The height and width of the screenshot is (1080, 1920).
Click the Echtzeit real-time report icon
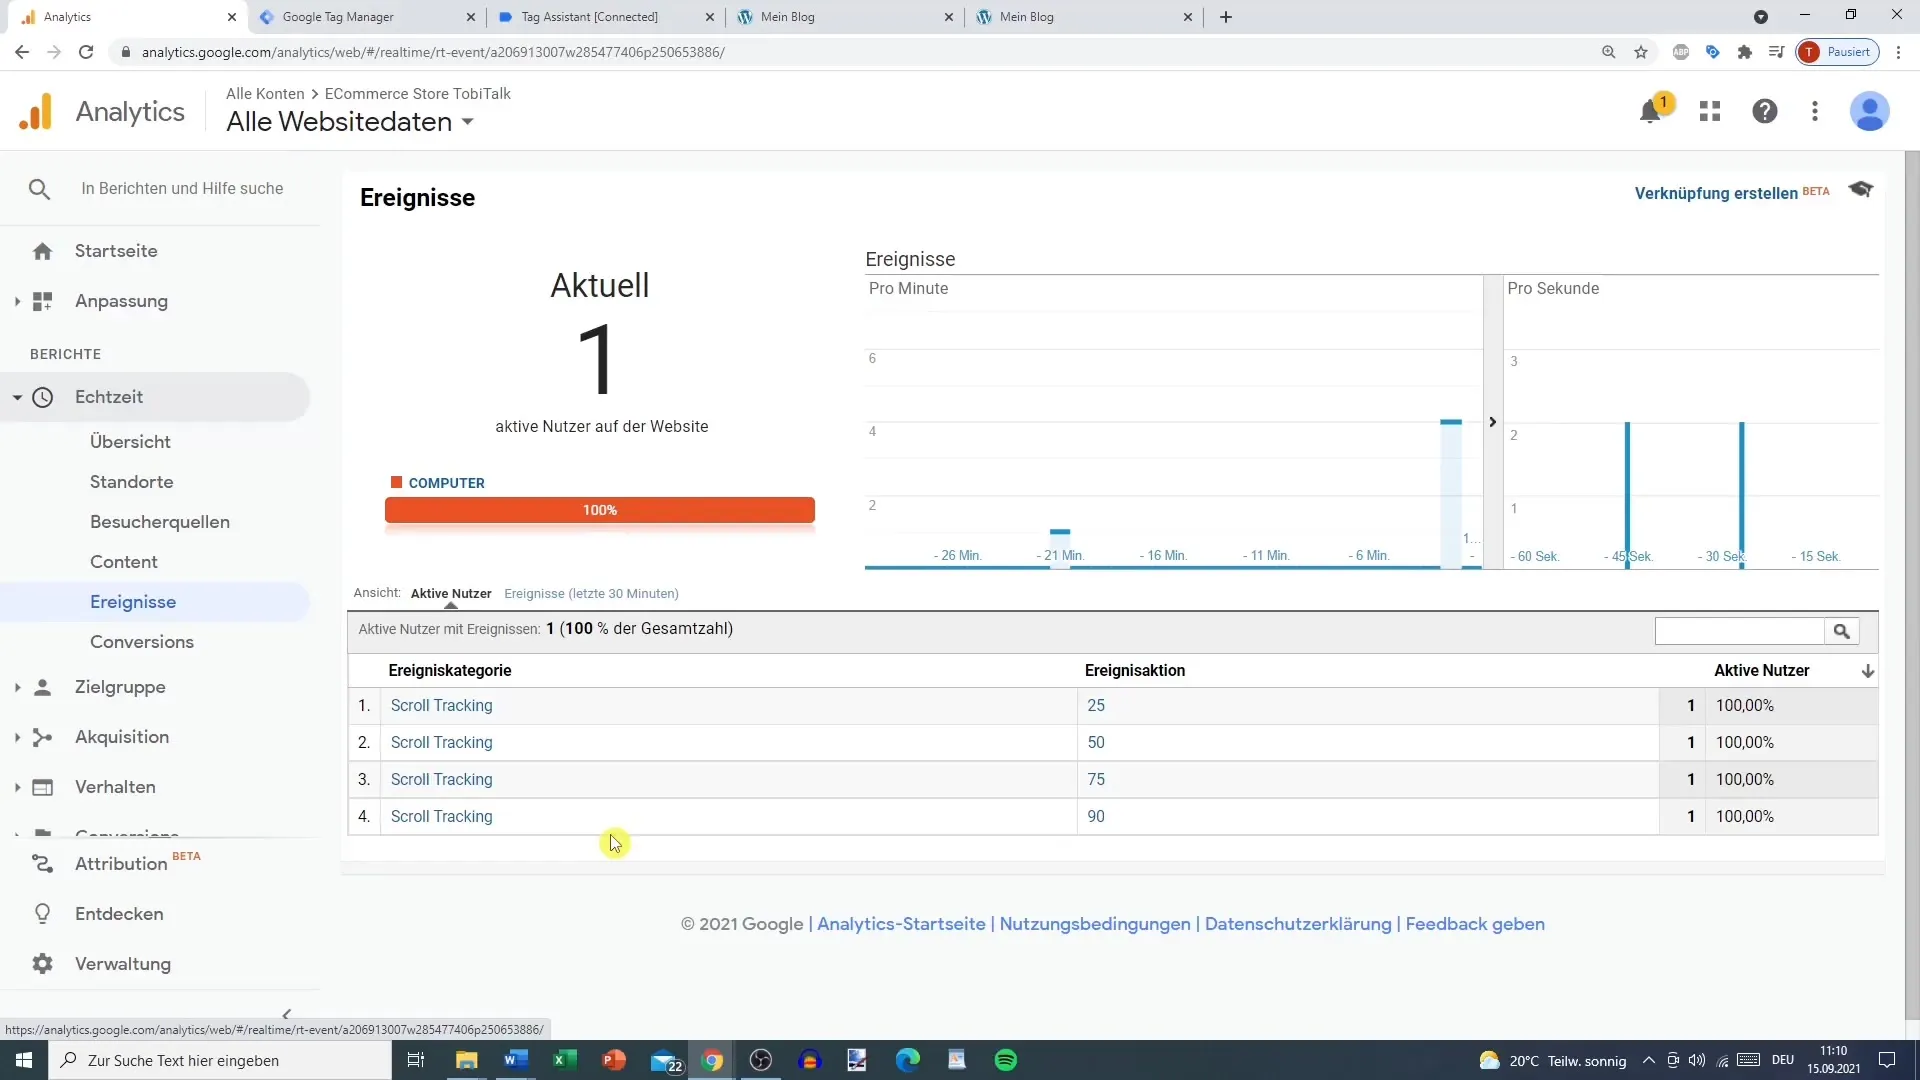(44, 396)
